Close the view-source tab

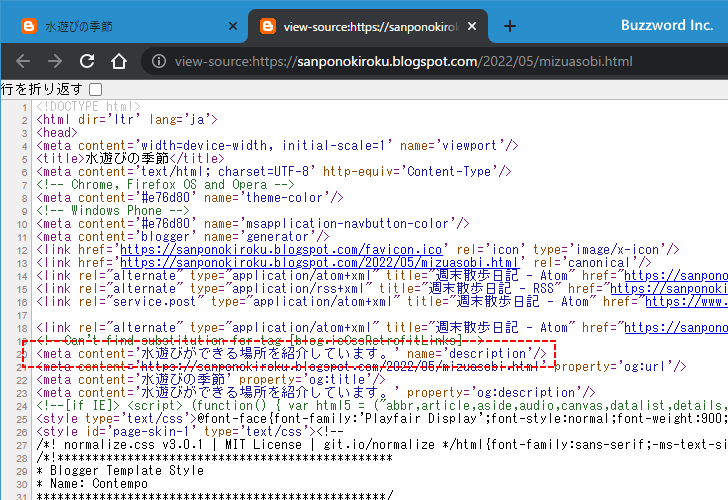472,26
